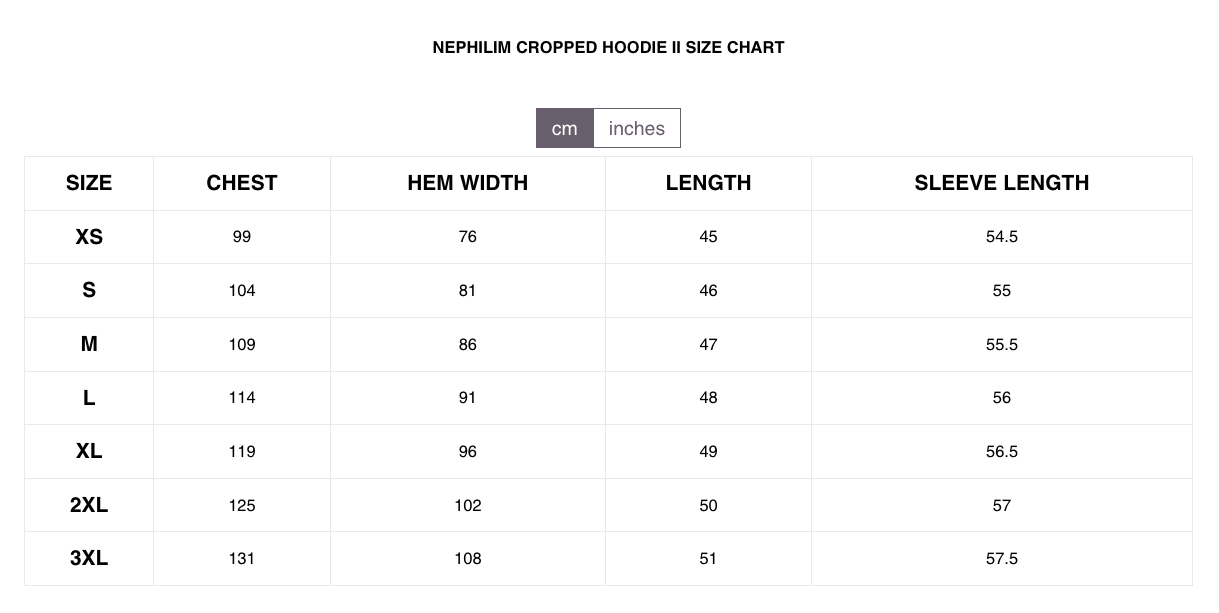The height and width of the screenshot is (613, 1219).
Task: Click the CHEST column header
Action: tap(242, 183)
